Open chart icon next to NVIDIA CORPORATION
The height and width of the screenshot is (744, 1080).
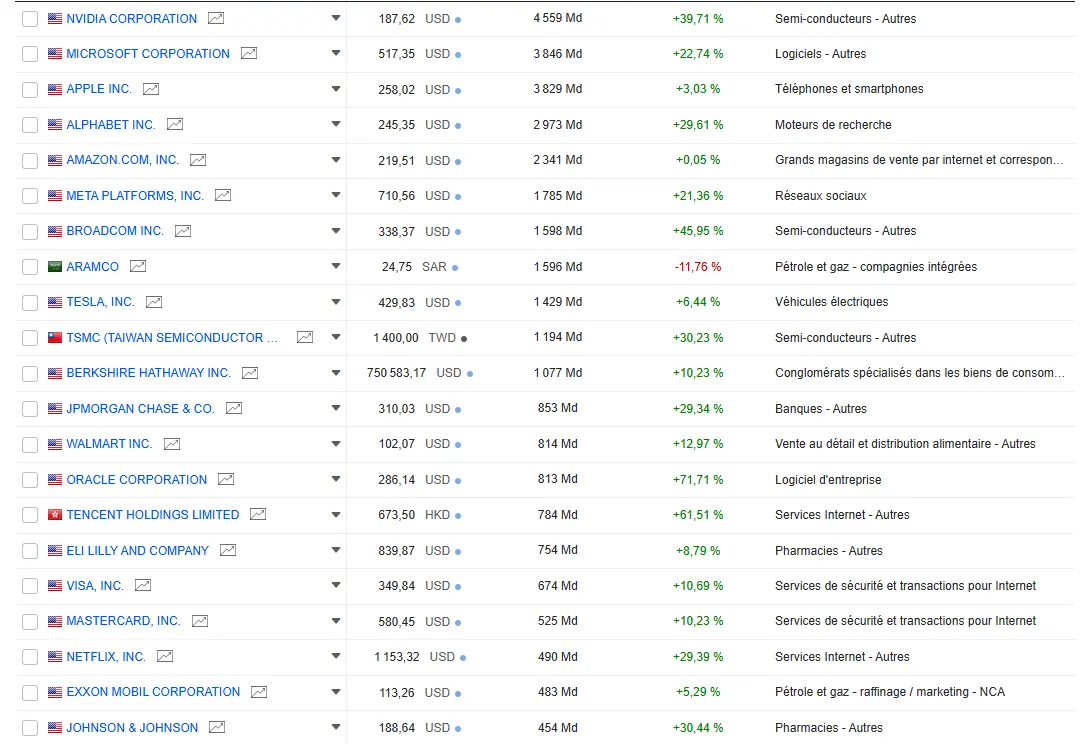tap(216, 19)
